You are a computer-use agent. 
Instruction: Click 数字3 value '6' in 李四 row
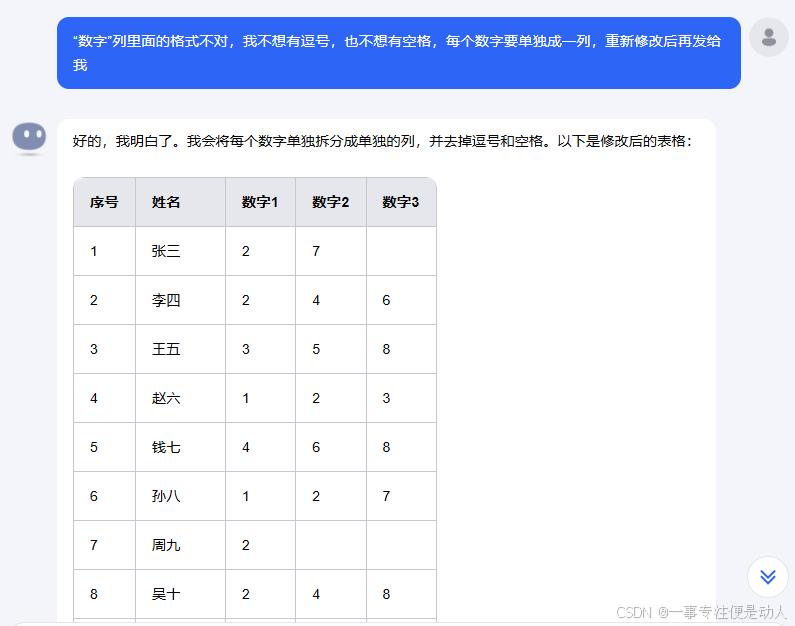[401, 300]
